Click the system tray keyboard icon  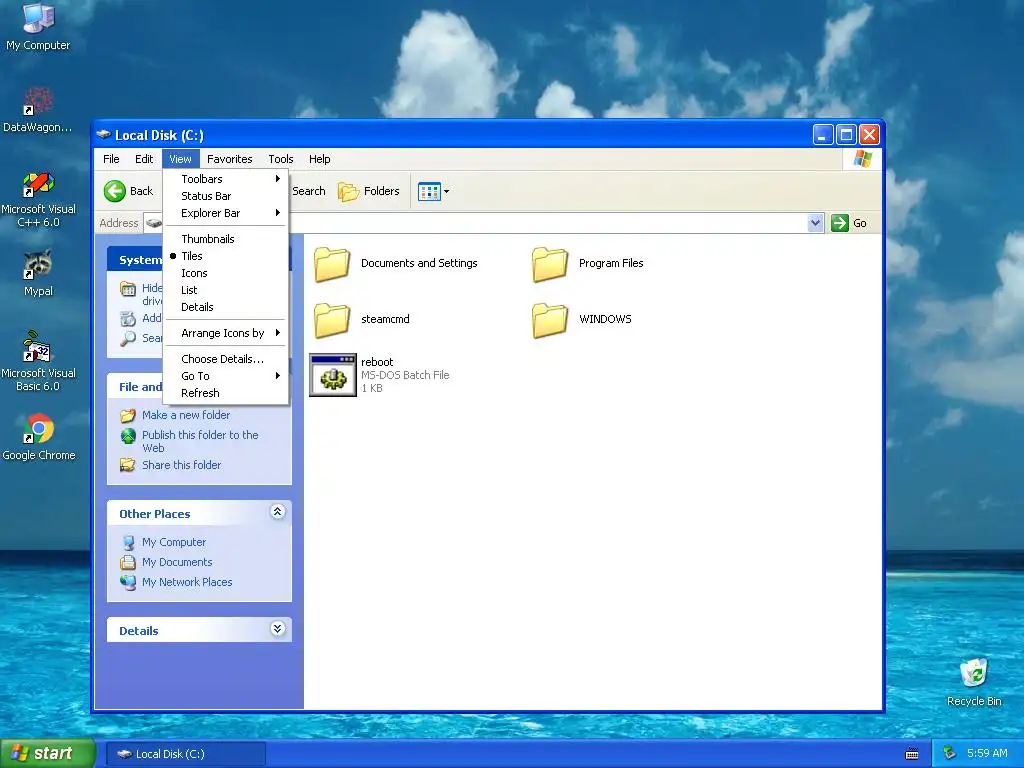coord(912,754)
